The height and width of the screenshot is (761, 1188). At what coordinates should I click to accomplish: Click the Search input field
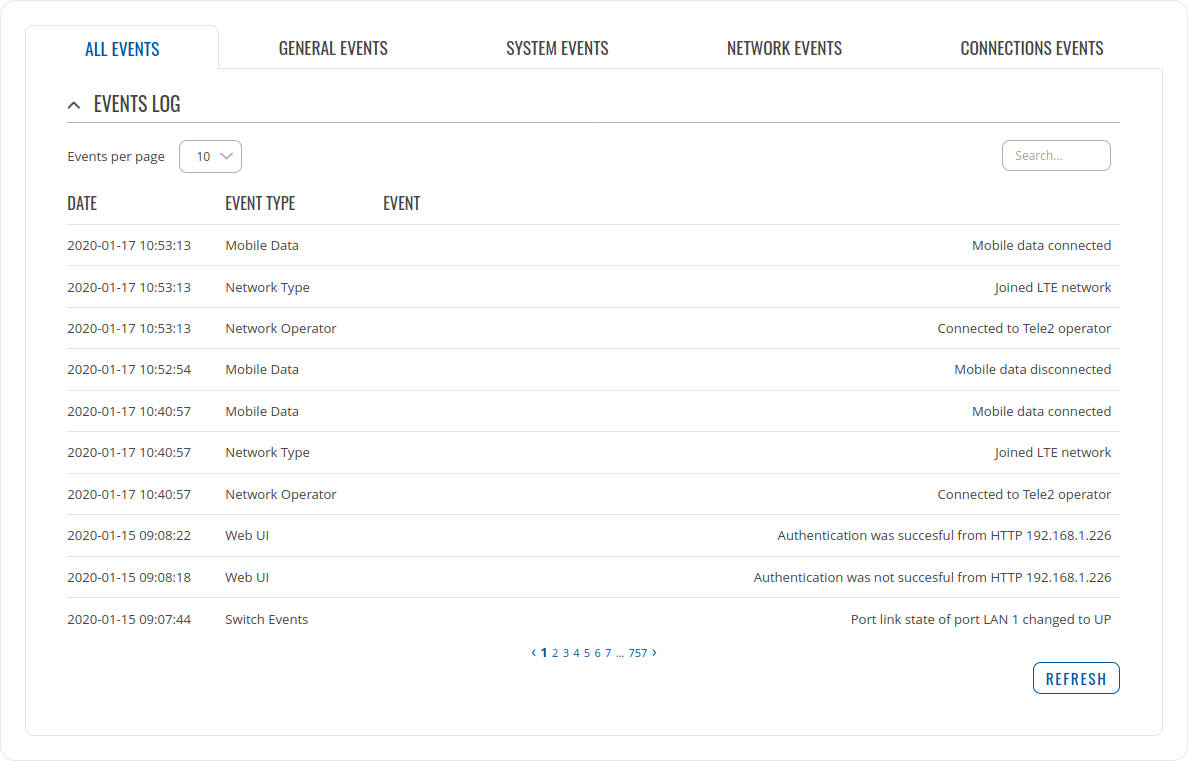tap(1055, 156)
